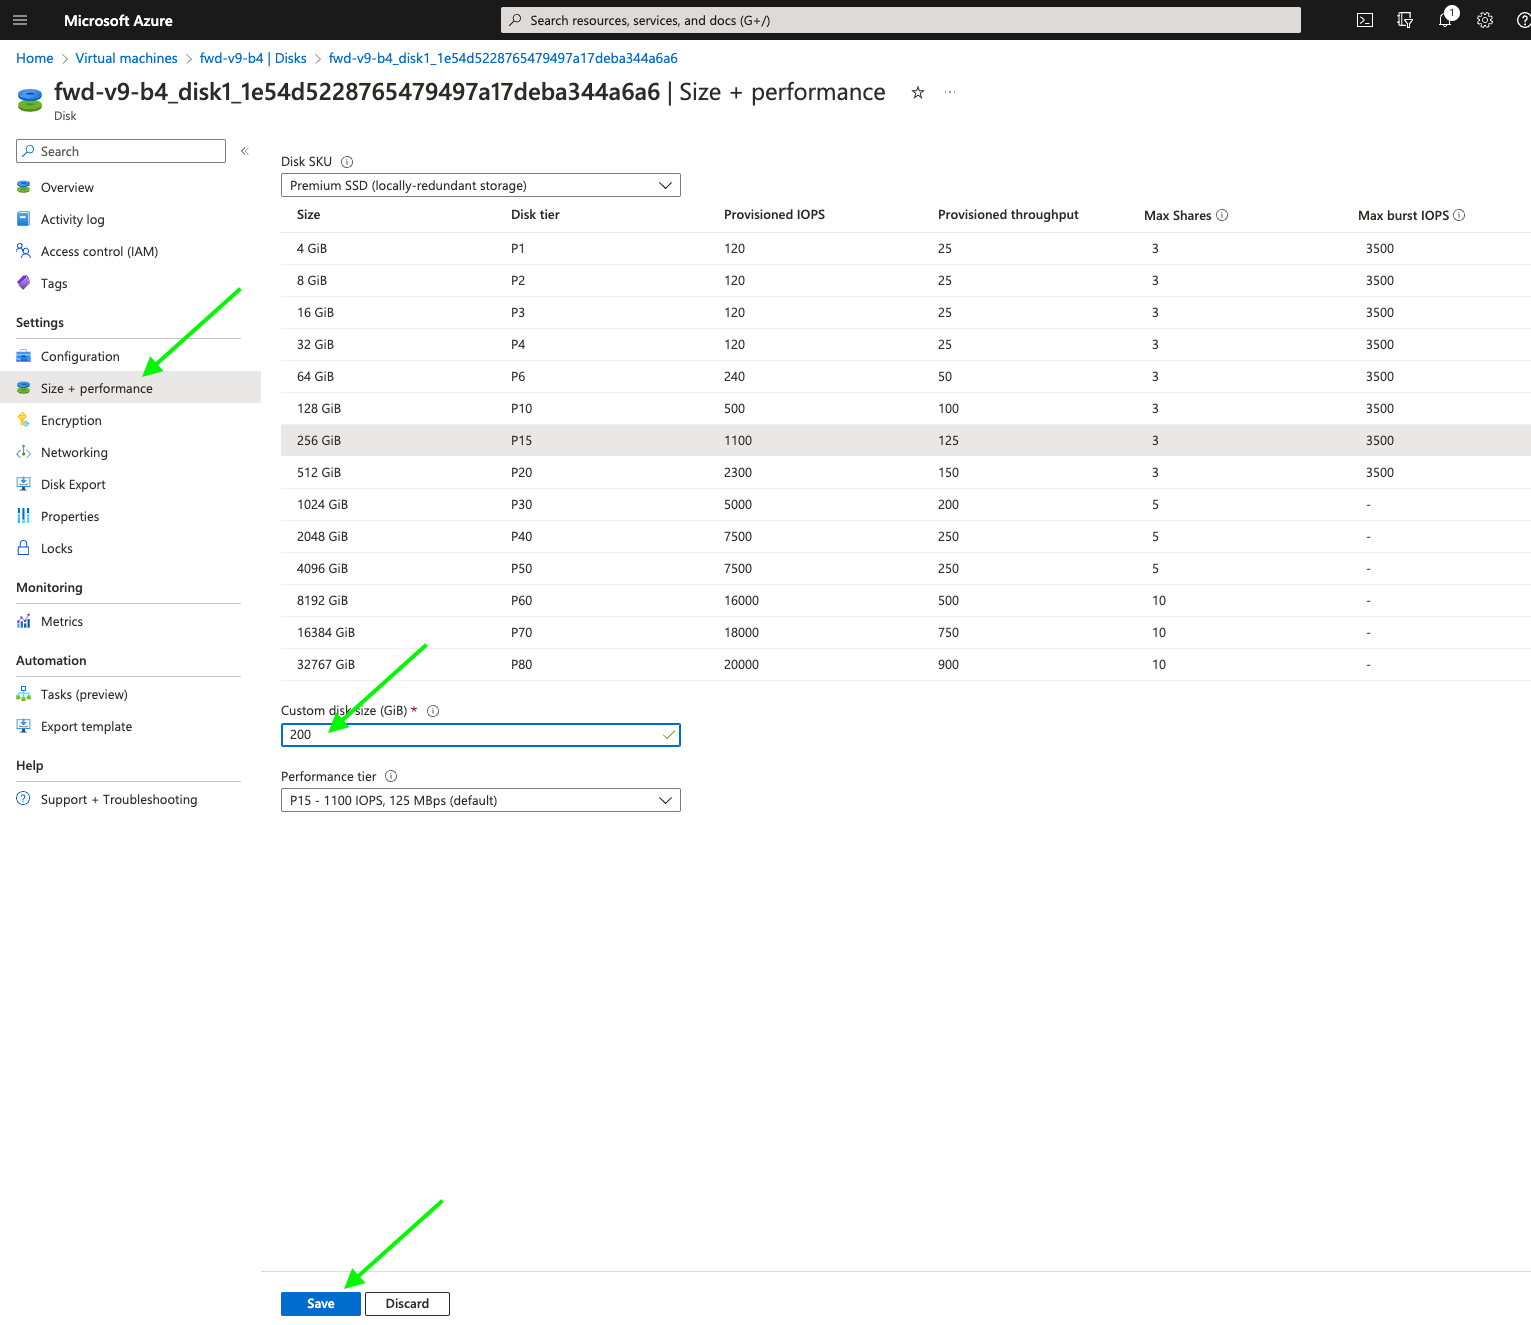Collapse the left sidebar menu
This screenshot has width=1531, height=1325.
(244, 151)
